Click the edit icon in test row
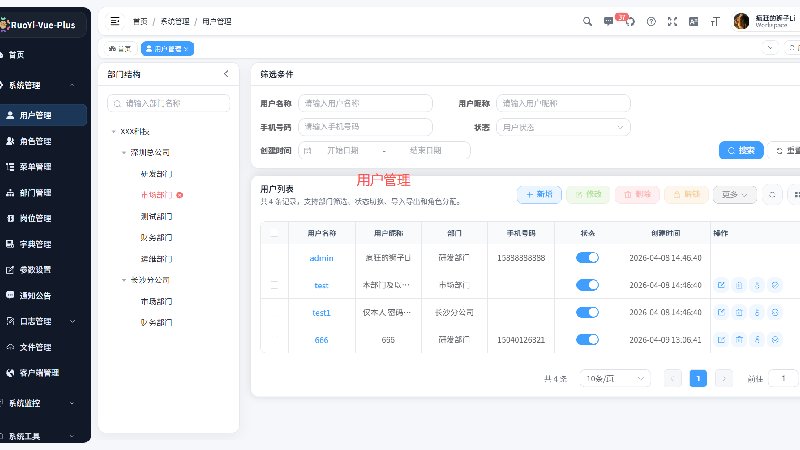This screenshot has width=800, height=450. pyautogui.click(x=721, y=285)
